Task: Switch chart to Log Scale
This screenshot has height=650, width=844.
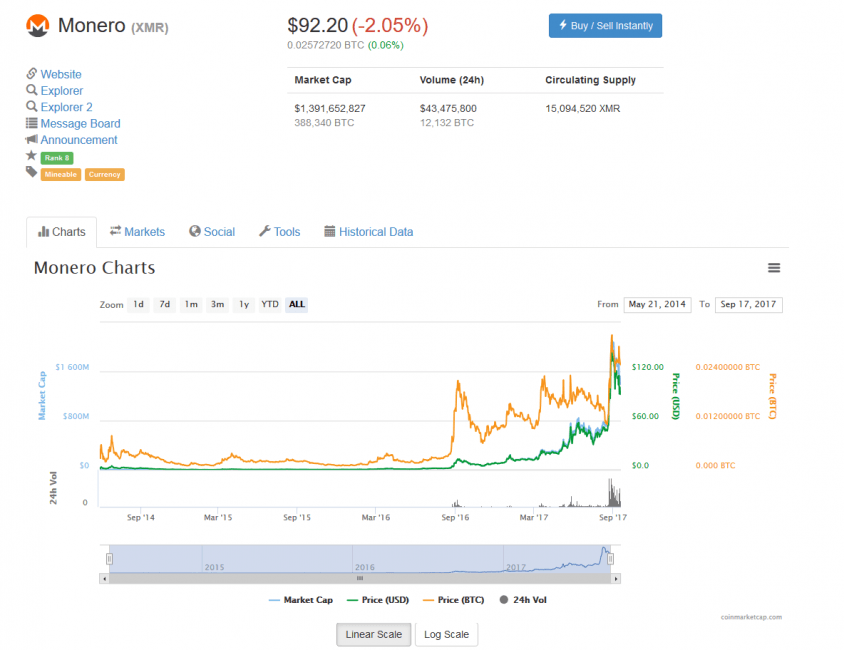Action: pyautogui.click(x=446, y=634)
